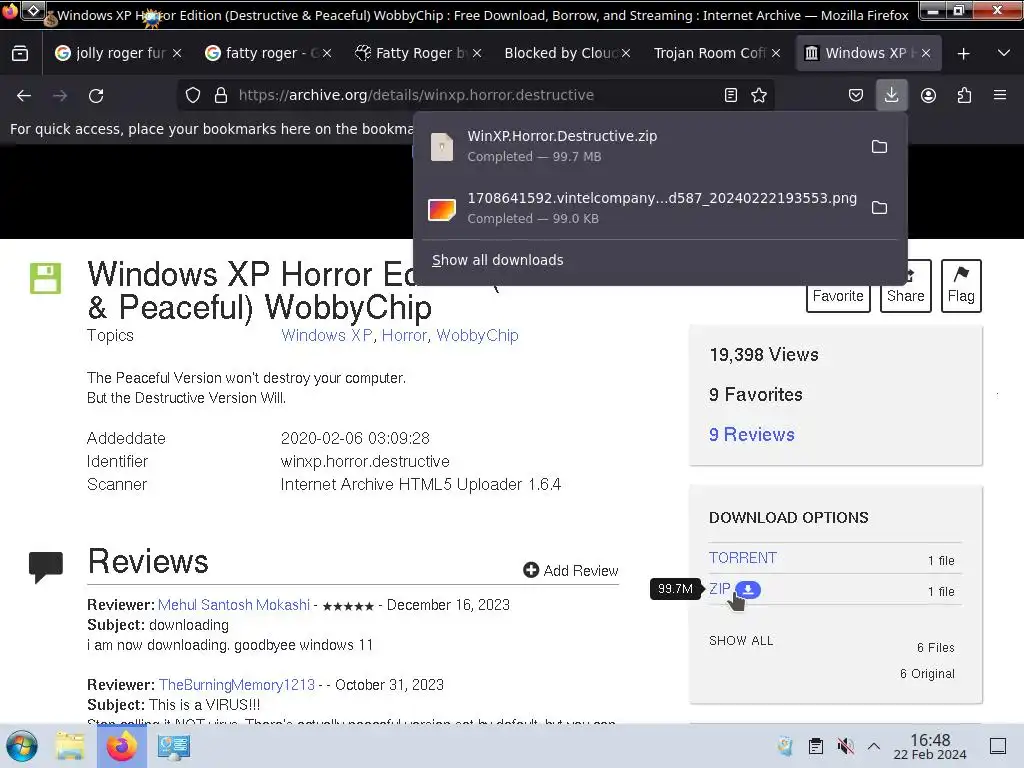The image size is (1024, 768).
Task: Click SHOW ALL download files
Action: (x=741, y=641)
